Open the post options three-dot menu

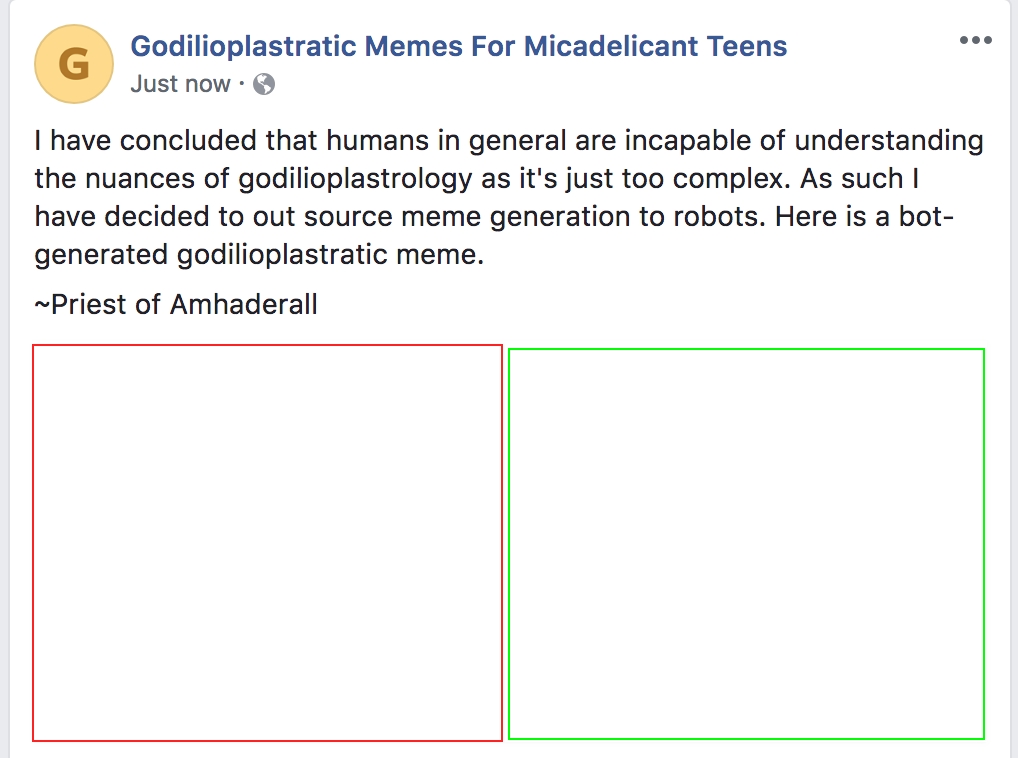pyautogui.click(x=976, y=40)
